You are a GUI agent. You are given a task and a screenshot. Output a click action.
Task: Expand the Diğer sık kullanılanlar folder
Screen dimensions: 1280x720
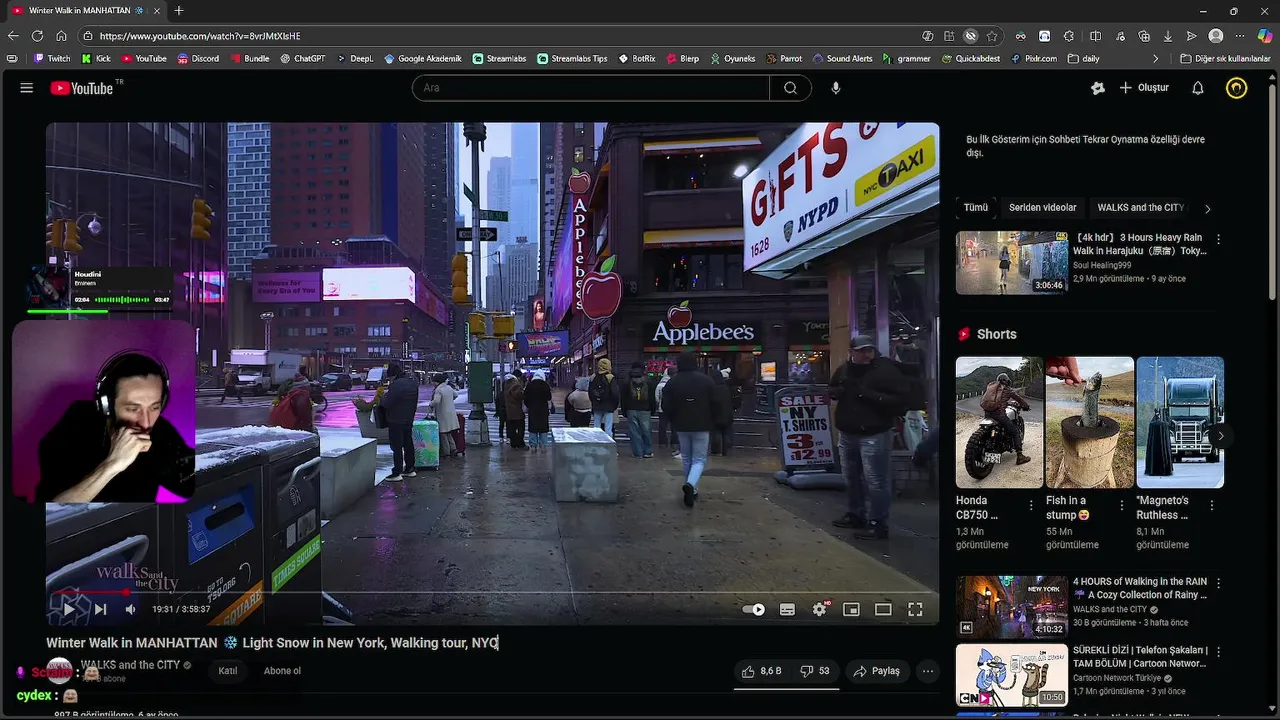tap(1225, 59)
